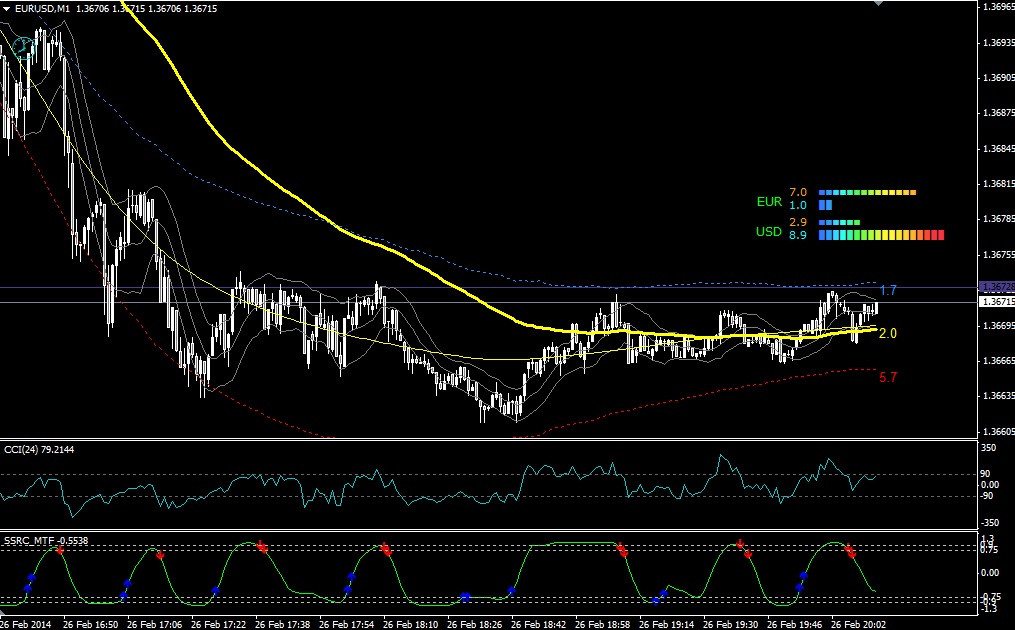Click the 26 Feb 16:50 time label
The image size is (1015, 630).
pyautogui.click(x=89, y=624)
